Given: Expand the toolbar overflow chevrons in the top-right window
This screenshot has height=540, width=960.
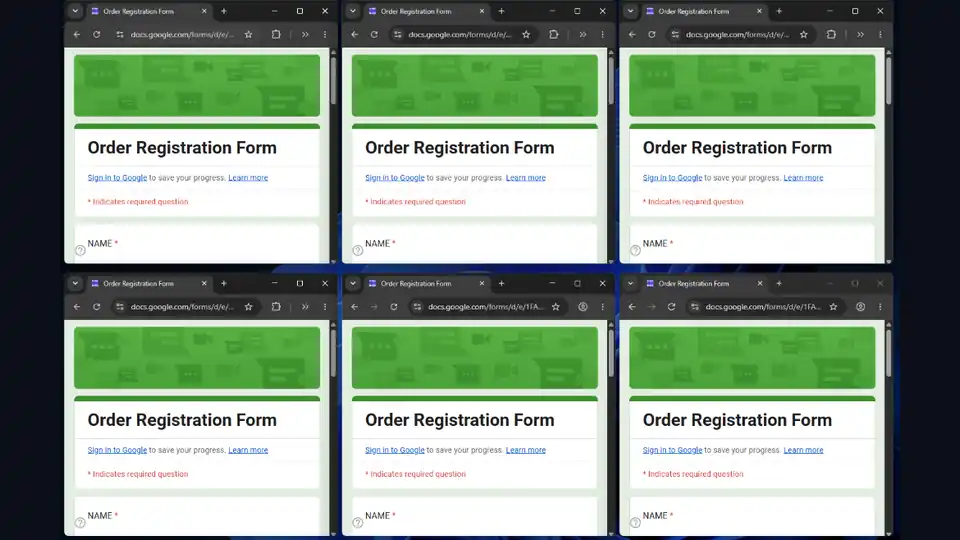Looking at the screenshot, I should point(860,35).
